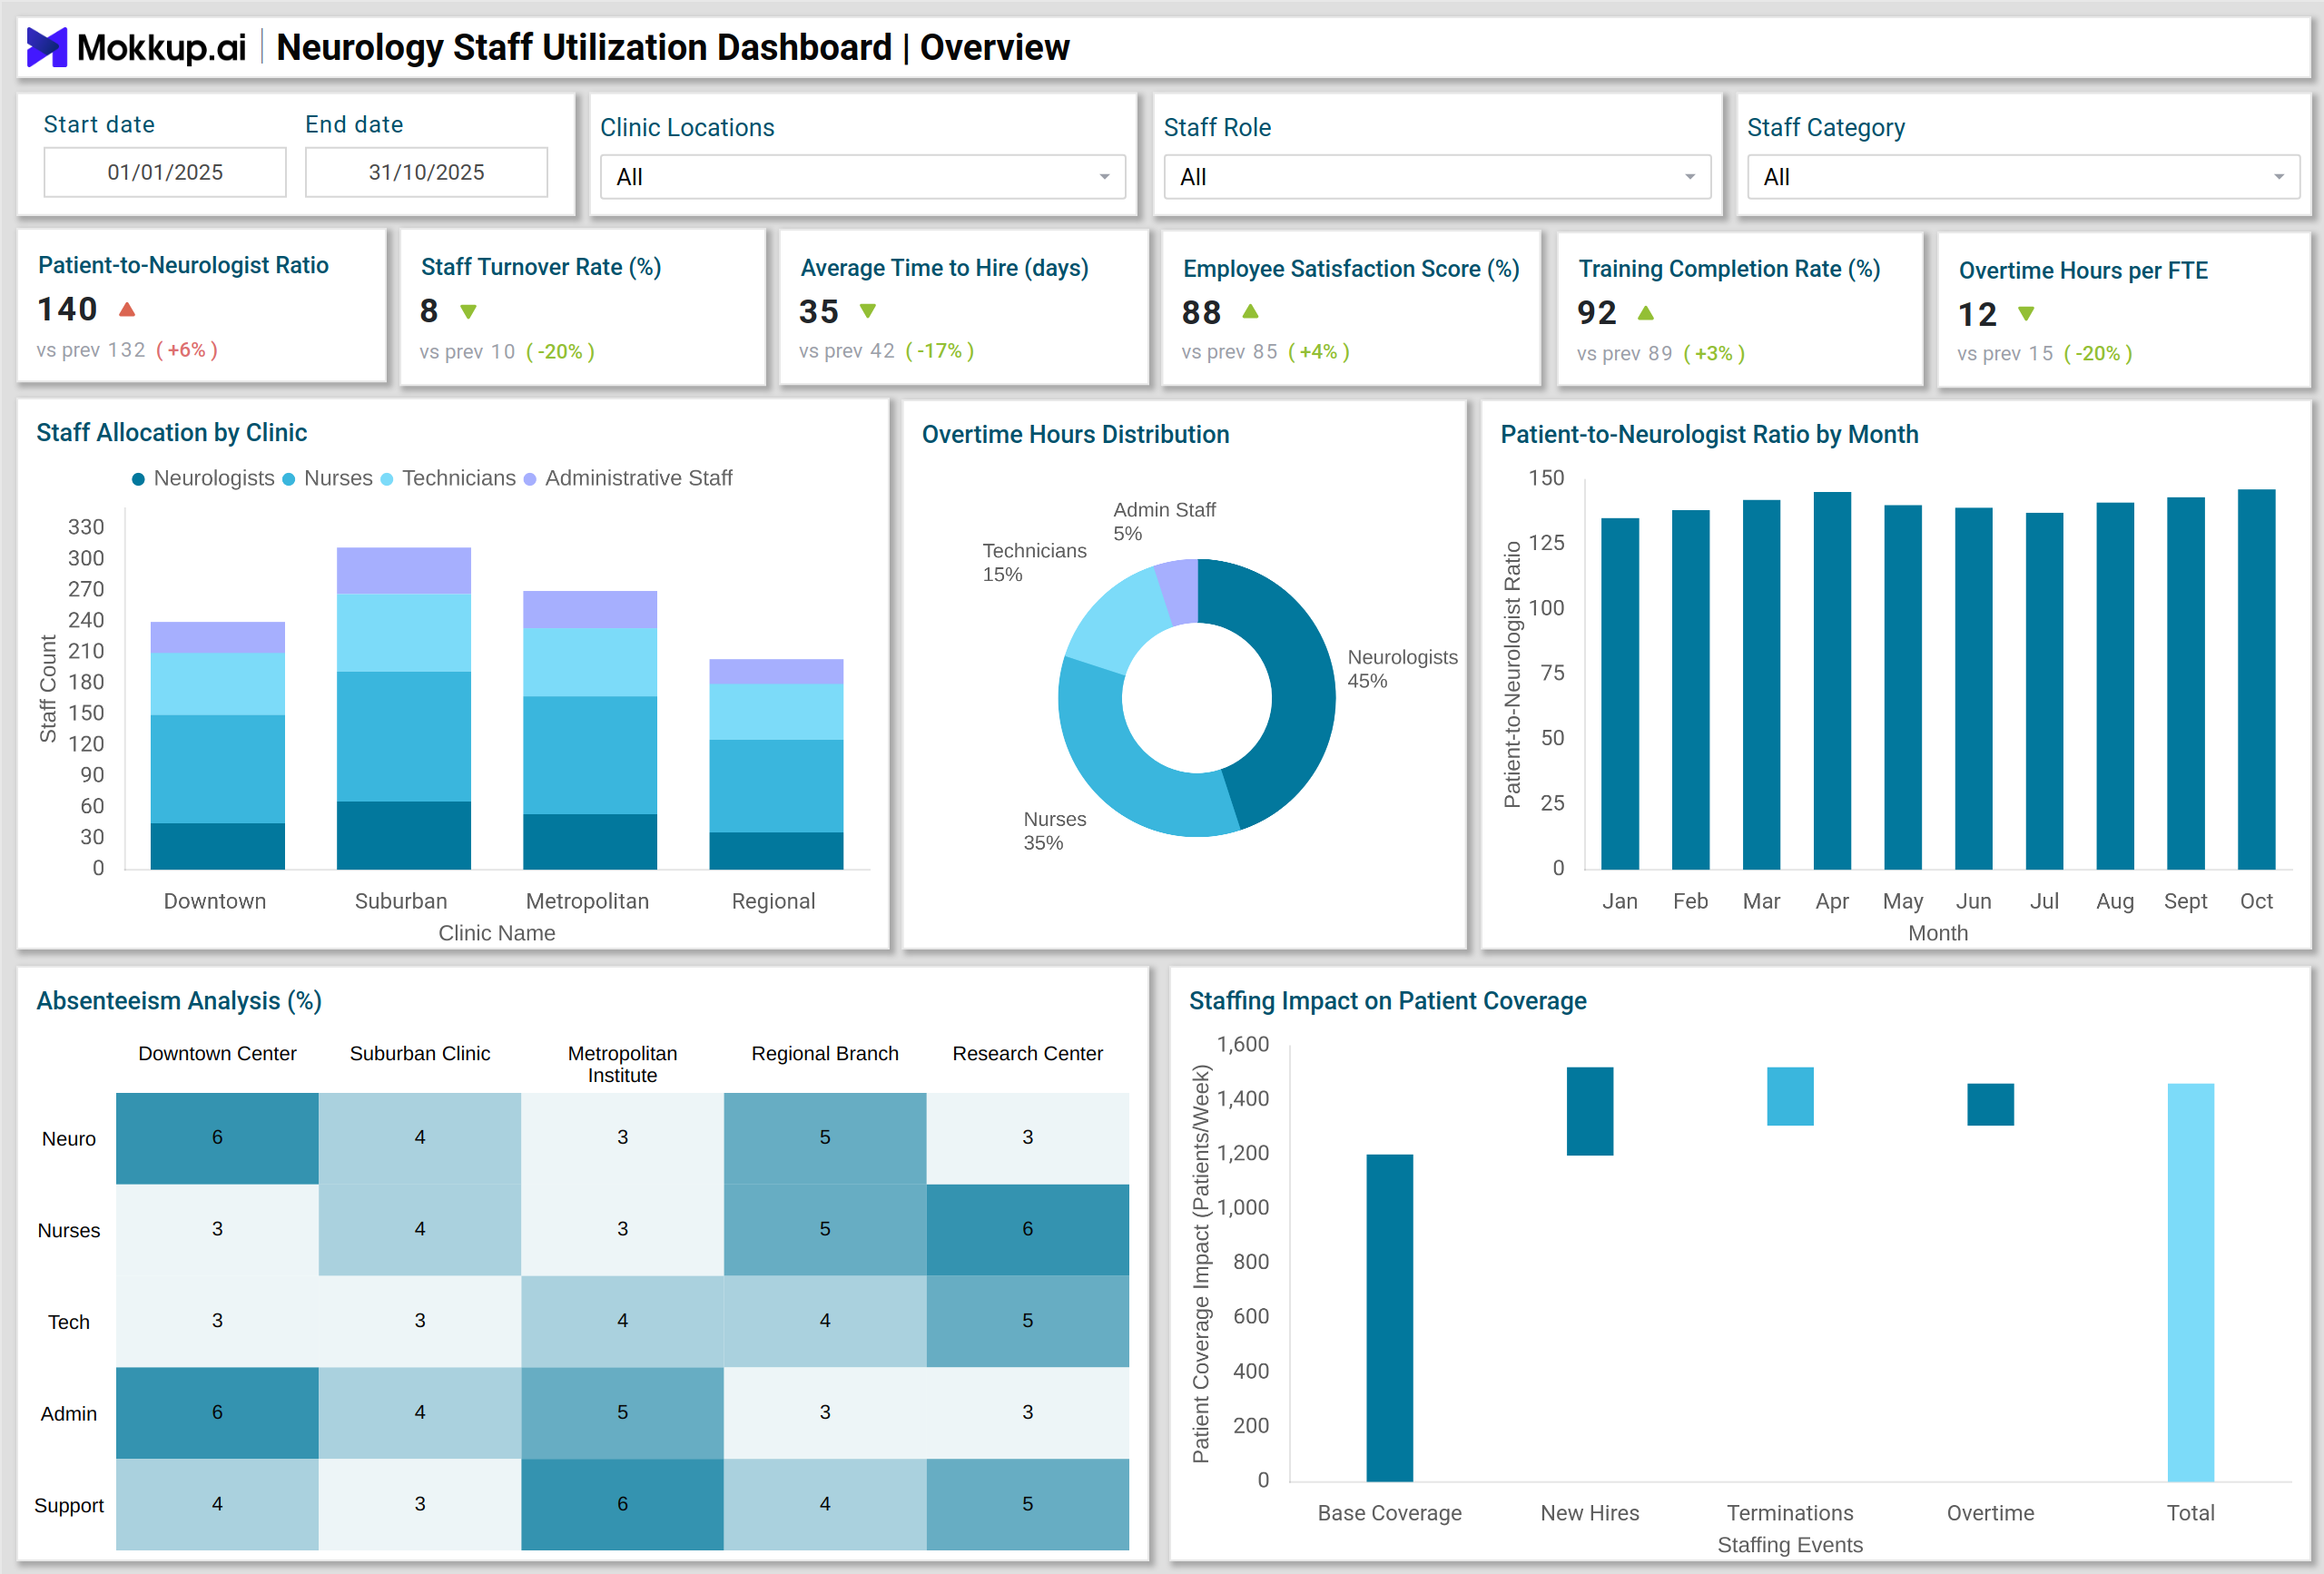The height and width of the screenshot is (1574, 2324).
Task: Click the Nurses Research Center cell 6
Action: tap(1027, 1230)
